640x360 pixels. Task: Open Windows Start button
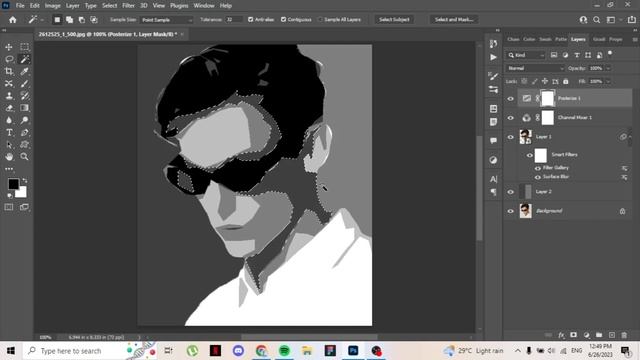[11, 351]
